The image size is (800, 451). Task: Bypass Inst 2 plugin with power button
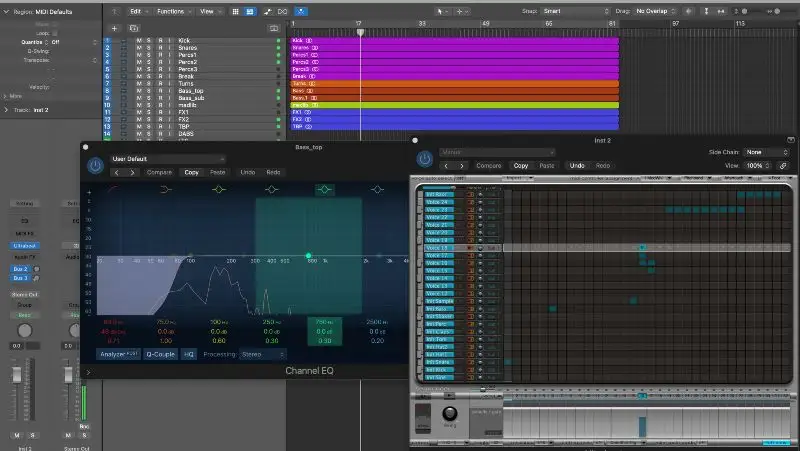tap(425, 158)
